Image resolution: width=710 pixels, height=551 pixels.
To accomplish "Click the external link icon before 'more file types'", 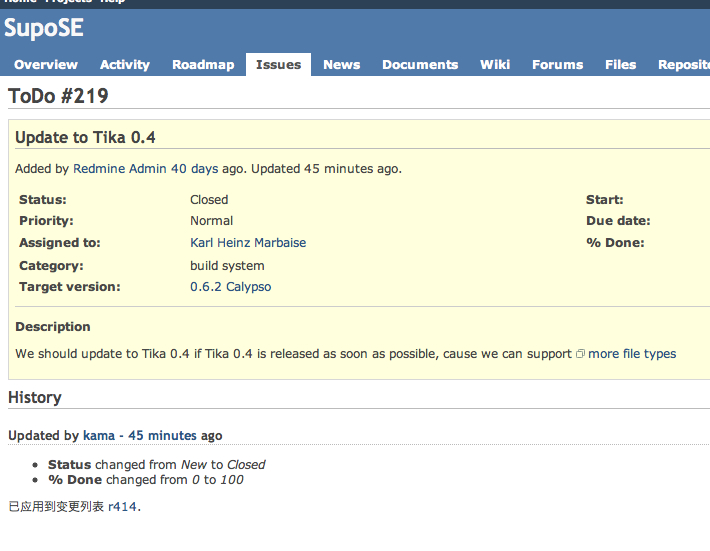I will [580, 354].
